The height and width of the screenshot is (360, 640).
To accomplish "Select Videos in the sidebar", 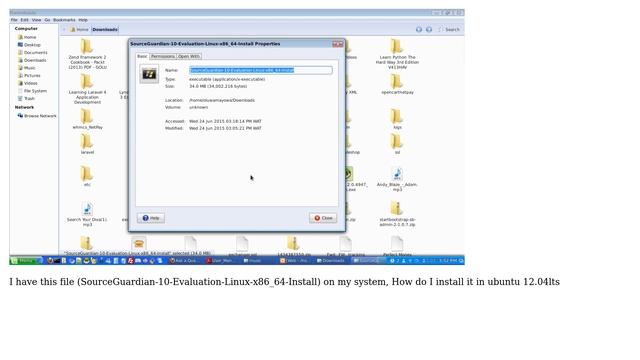I will coord(28,83).
